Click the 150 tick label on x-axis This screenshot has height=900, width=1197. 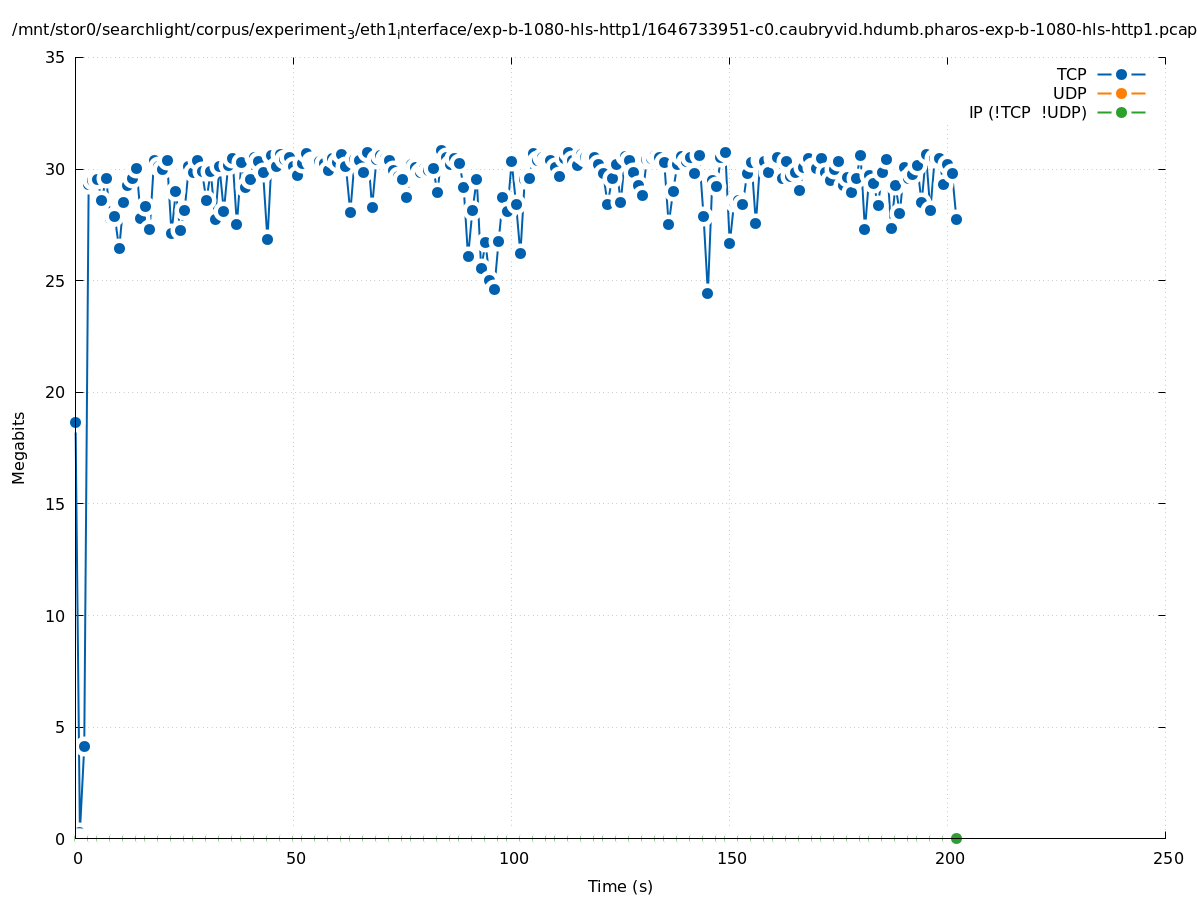(730, 858)
